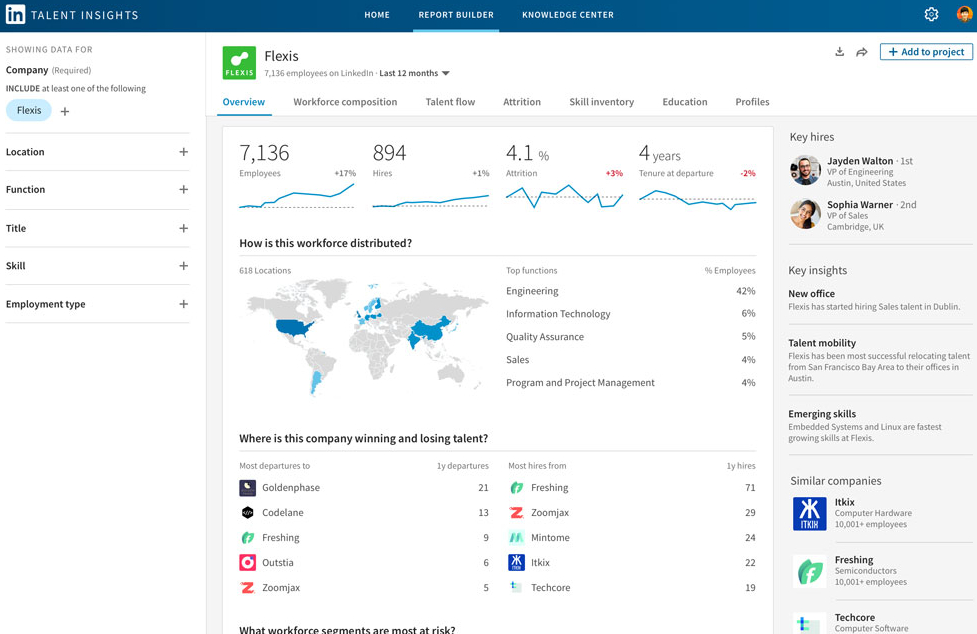Click the 894 Hires figure
The width and height of the screenshot is (977, 634).
389,153
